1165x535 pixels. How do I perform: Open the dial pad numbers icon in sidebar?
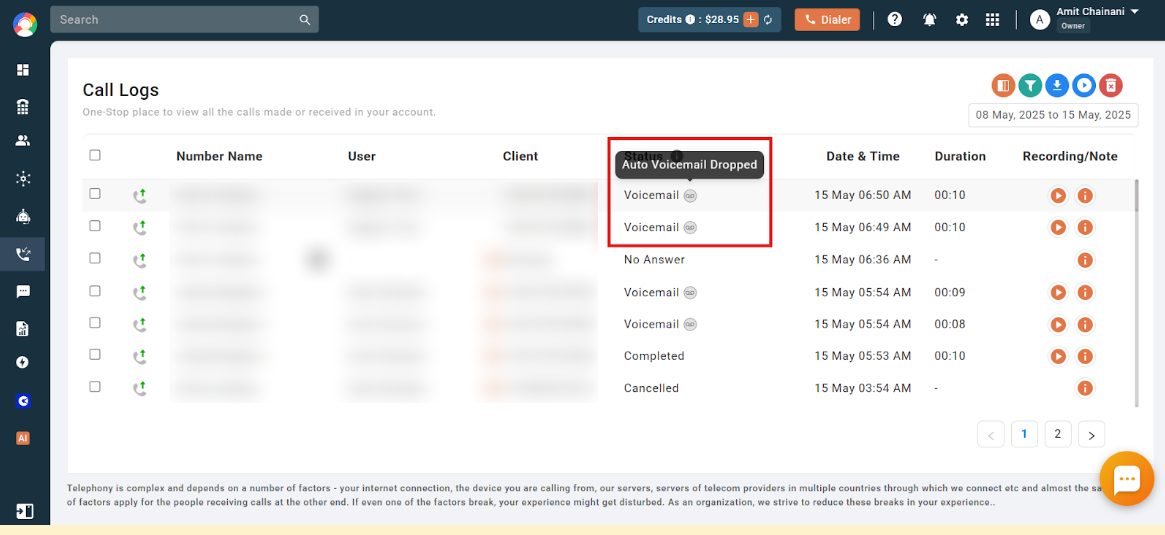(23, 106)
